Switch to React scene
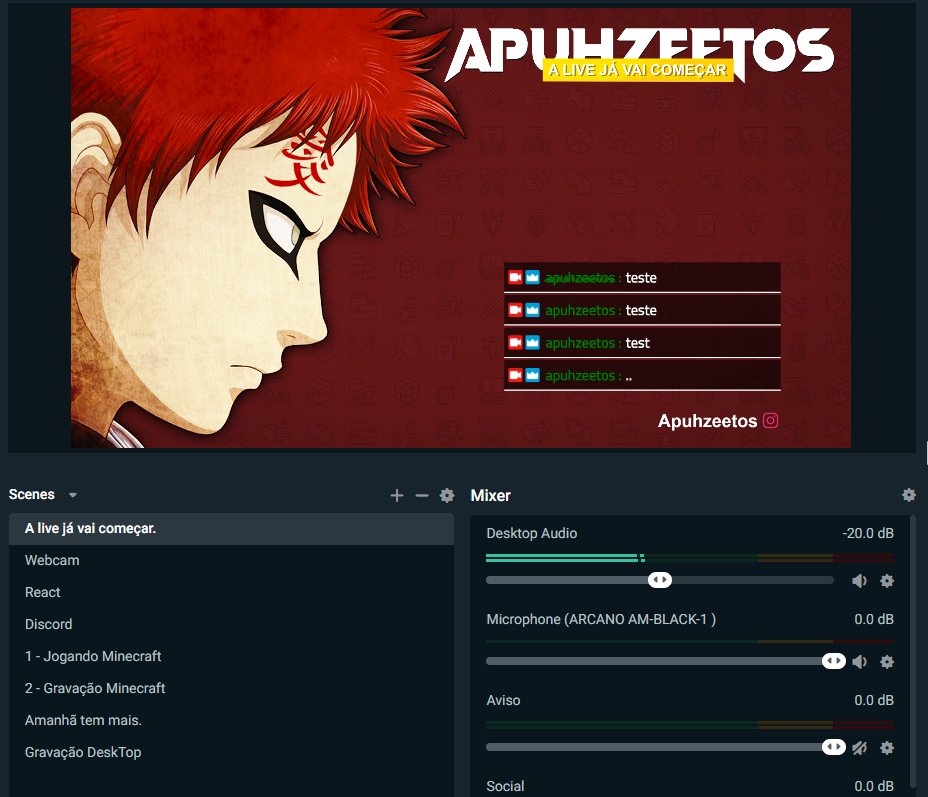928x797 pixels. point(231,592)
